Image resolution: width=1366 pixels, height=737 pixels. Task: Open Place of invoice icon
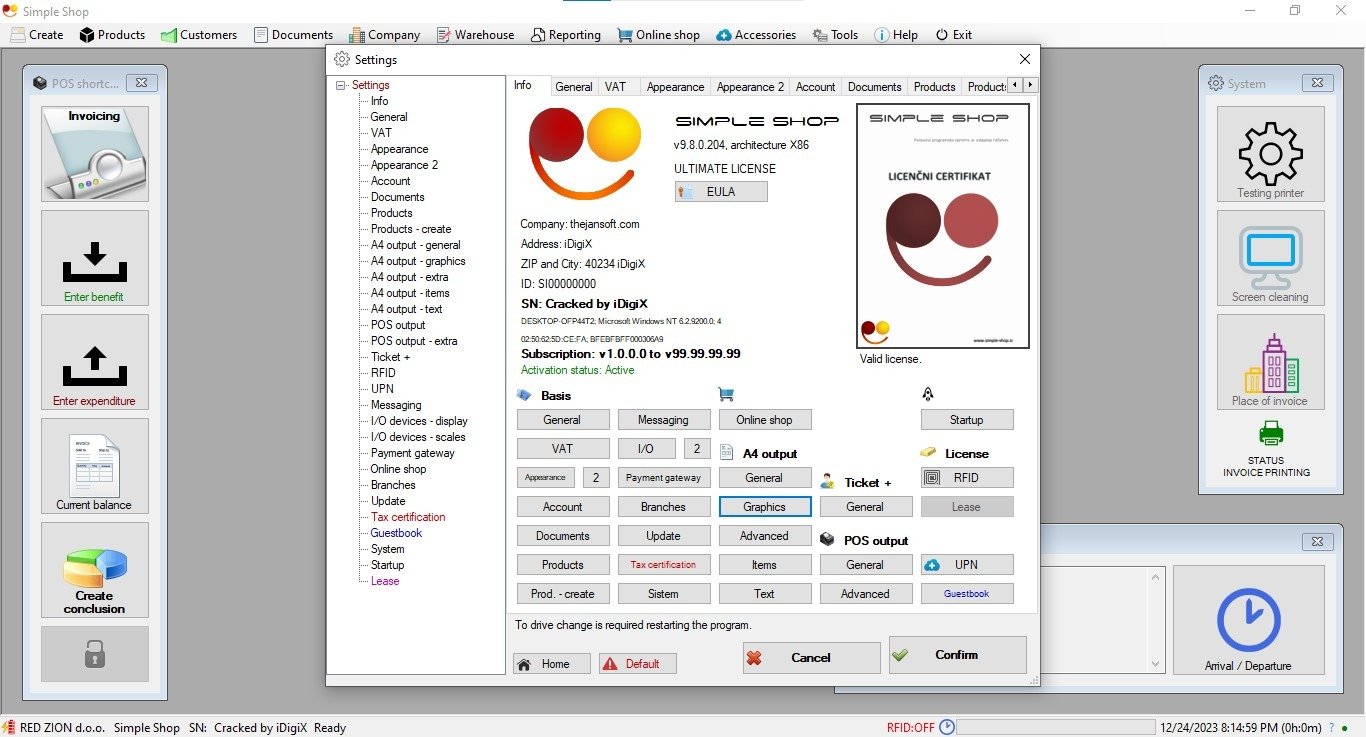tap(1270, 362)
